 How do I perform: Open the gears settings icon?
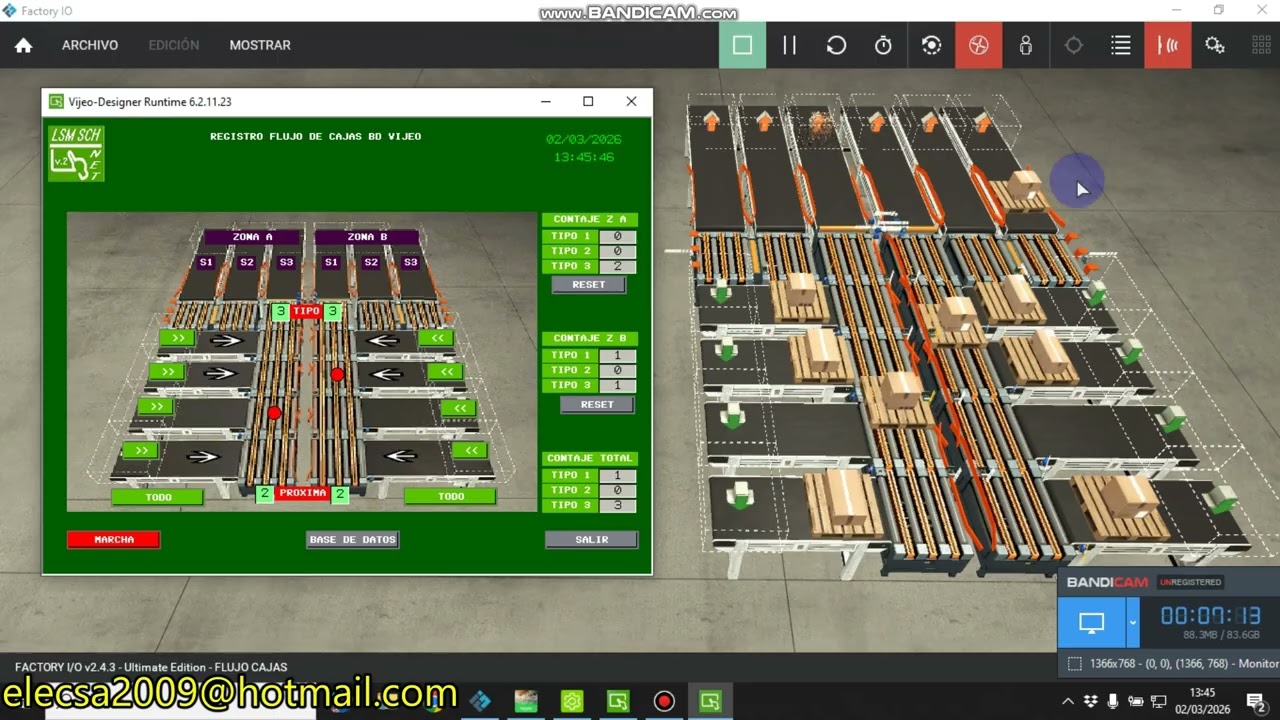(x=1215, y=45)
